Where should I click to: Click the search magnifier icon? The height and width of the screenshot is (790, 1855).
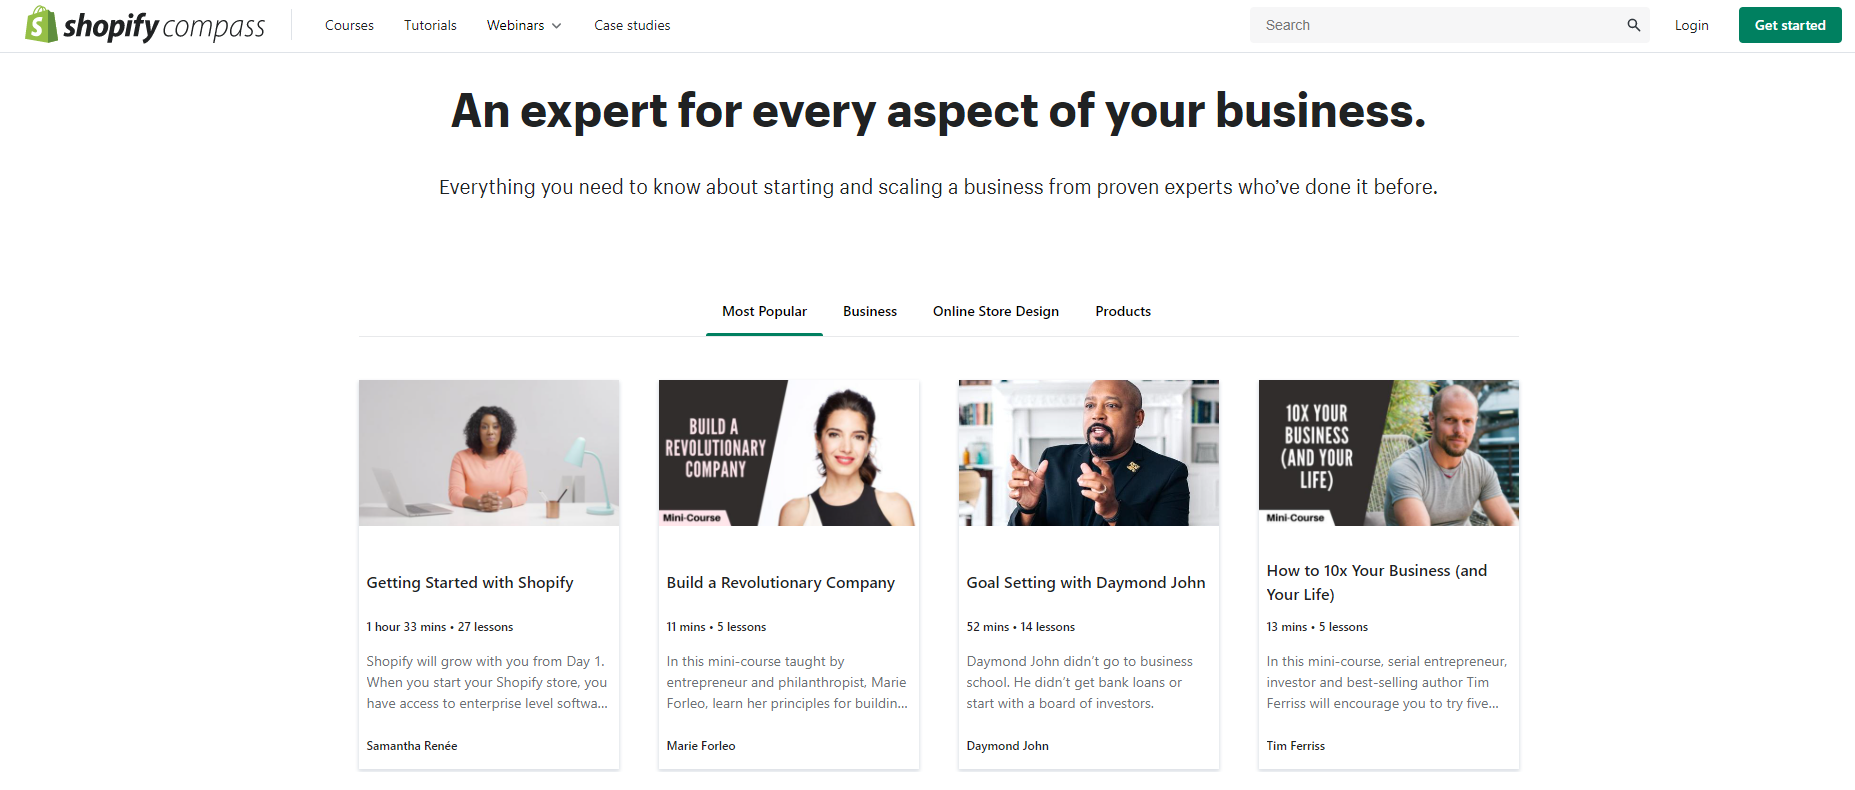coord(1633,24)
